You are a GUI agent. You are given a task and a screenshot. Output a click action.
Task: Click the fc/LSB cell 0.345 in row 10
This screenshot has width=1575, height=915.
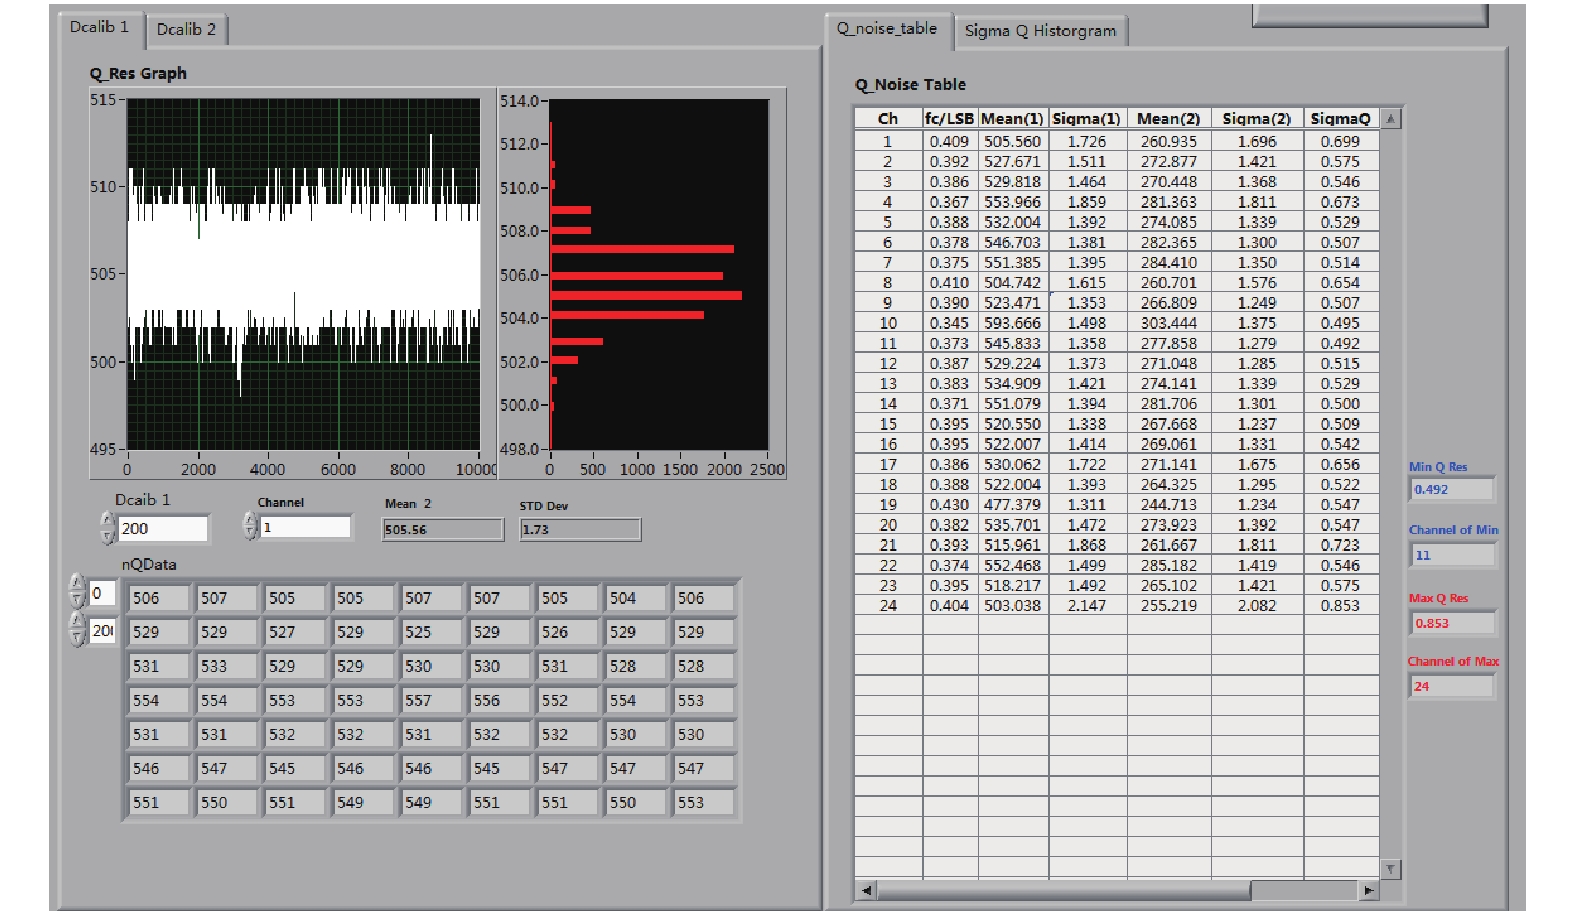tap(950, 323)
